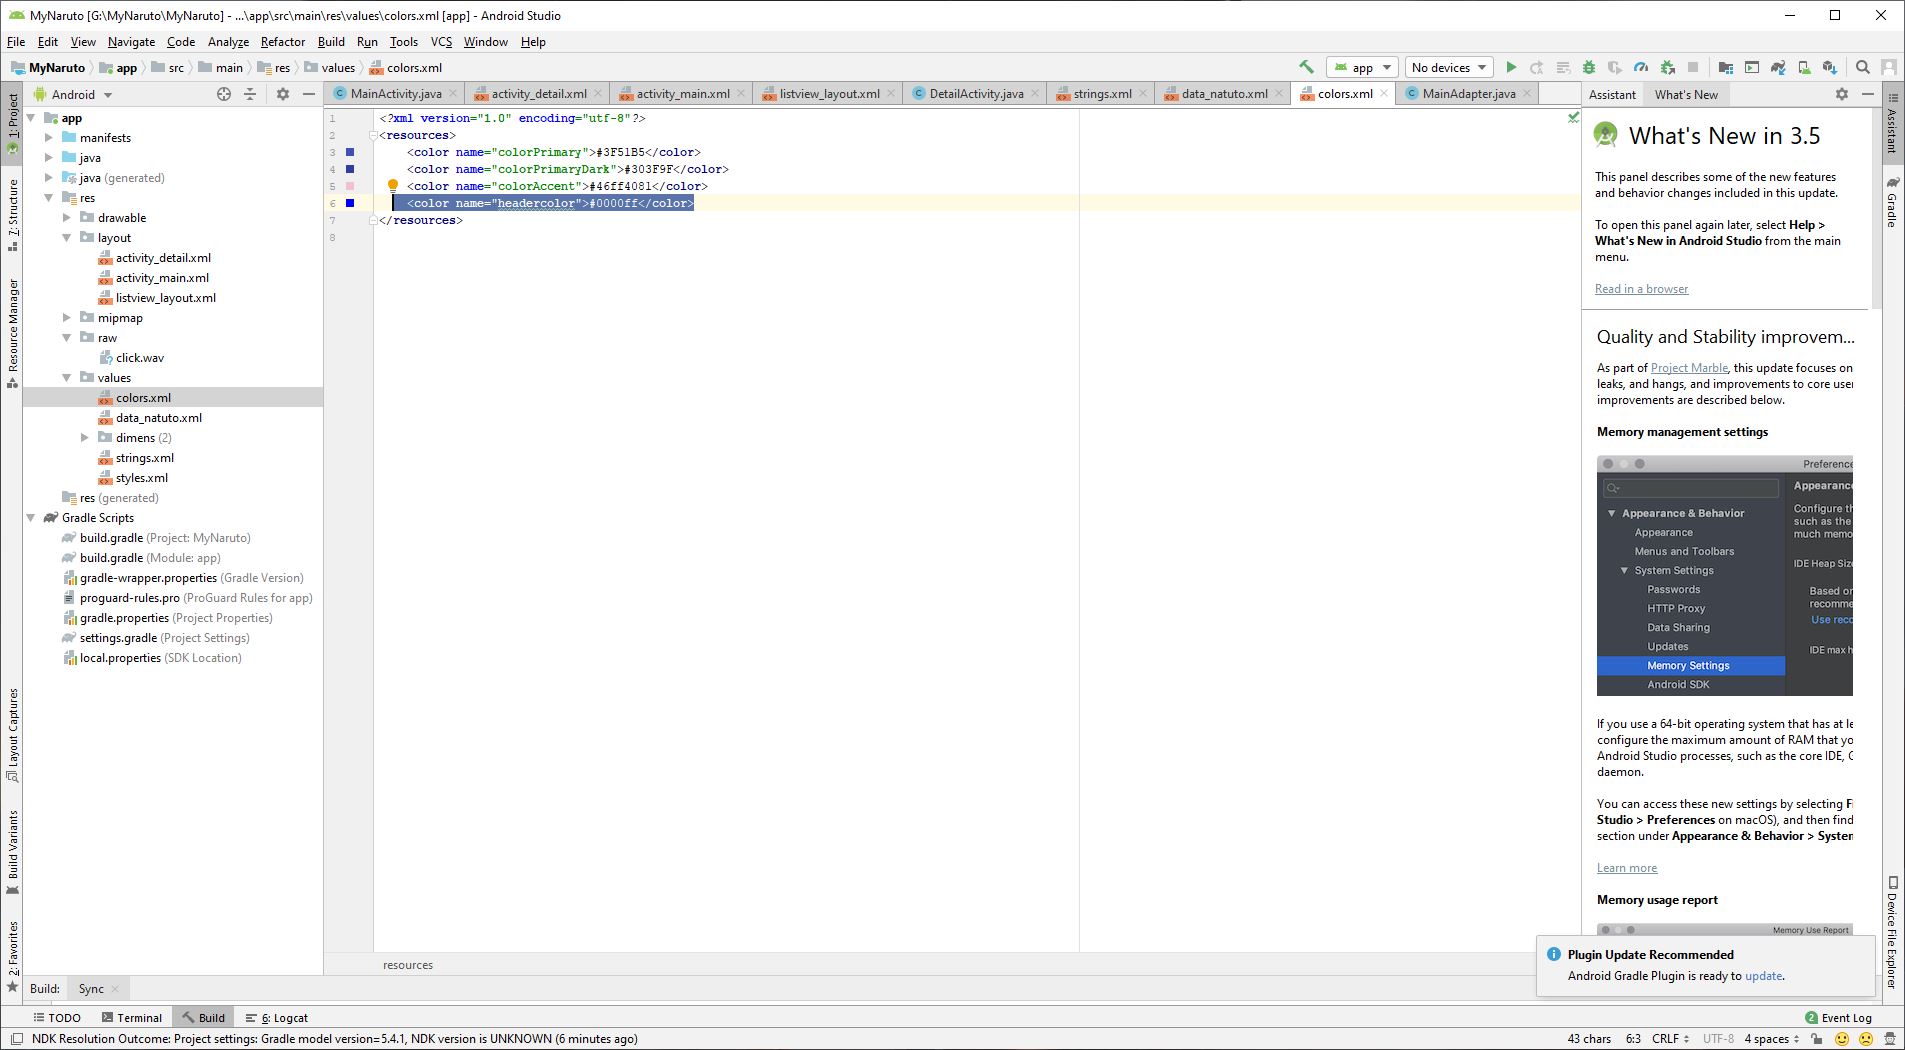Click the blue headercolor swatch in gutter
Screen dimensions: 1905x1050
[x=350, y=203]
